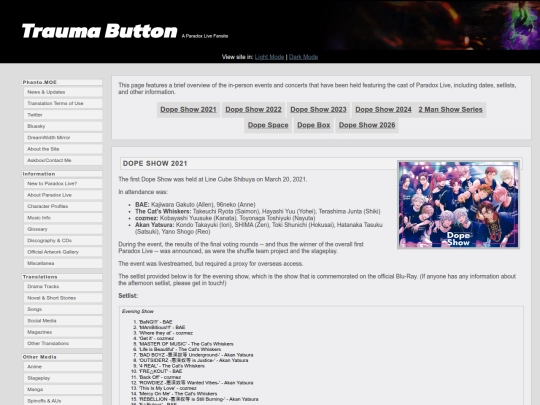Image resolution: width=540 pixels, height=405 pixels.
Task: Click setlist row 'This Is My Love'
Action: pyautogui.click(x=167, y=388)
